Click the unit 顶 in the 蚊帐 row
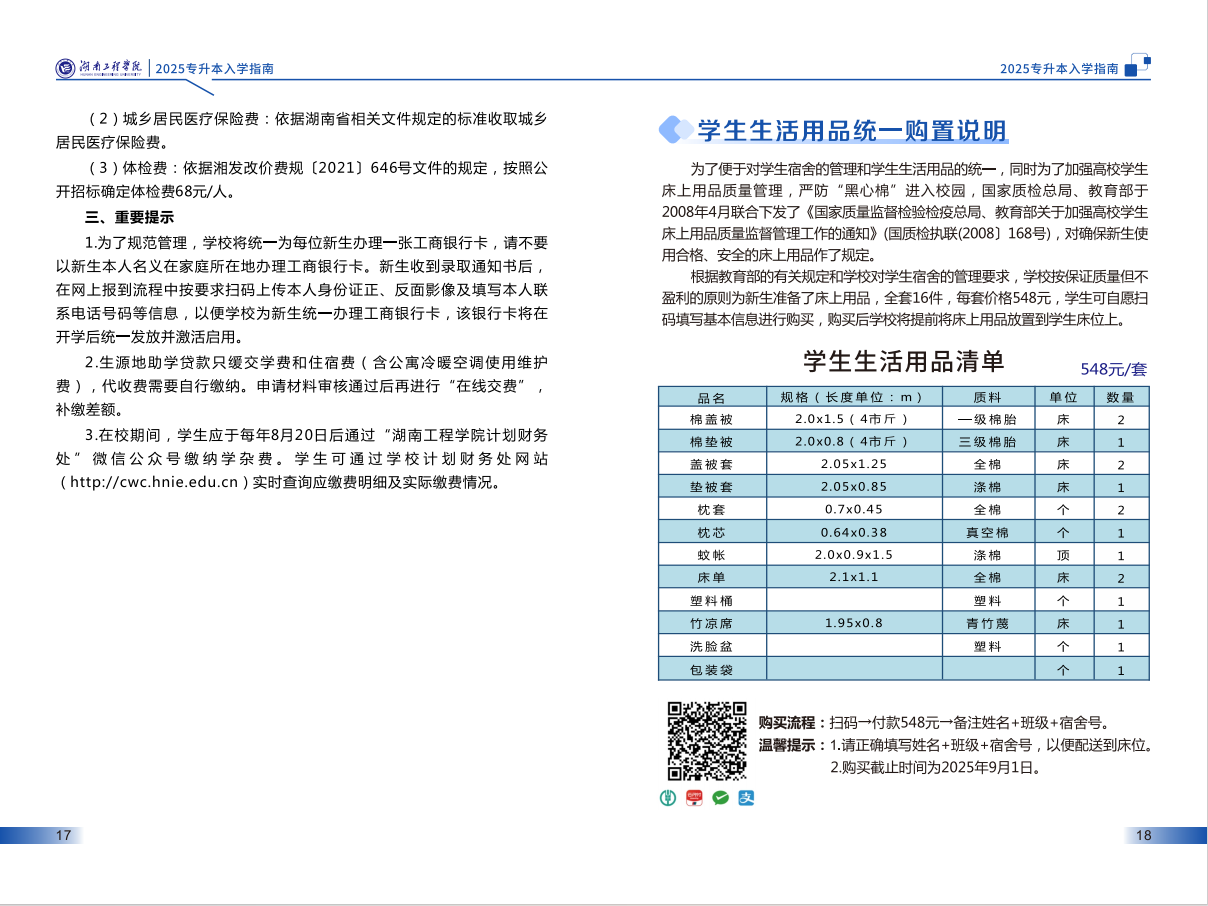This screenshot has width=1208, height=906. click(1063, 555)
